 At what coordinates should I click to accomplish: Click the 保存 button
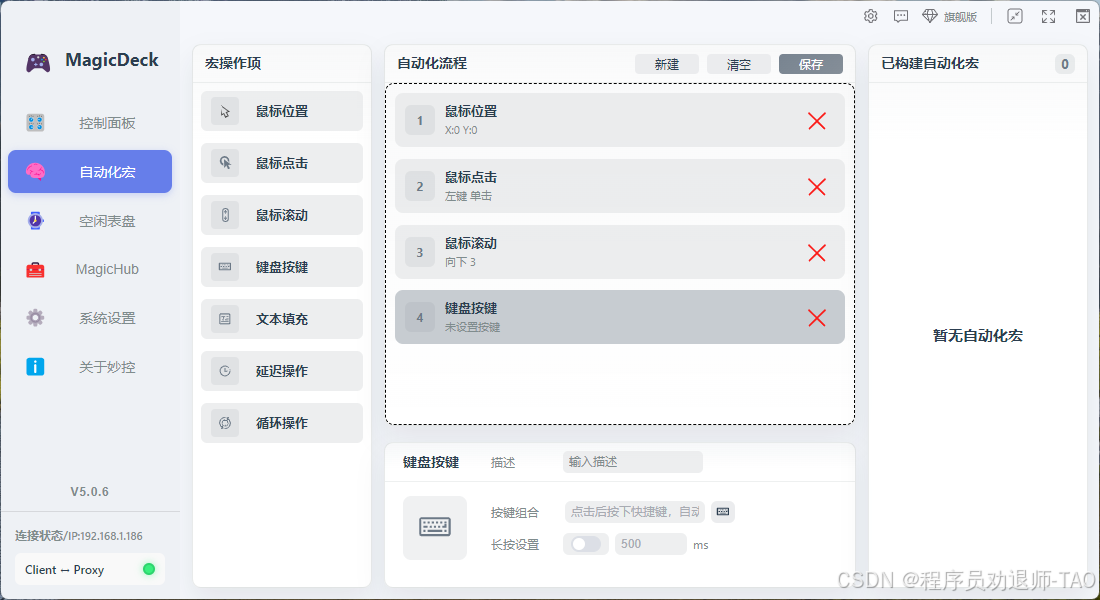click(811, 64)
